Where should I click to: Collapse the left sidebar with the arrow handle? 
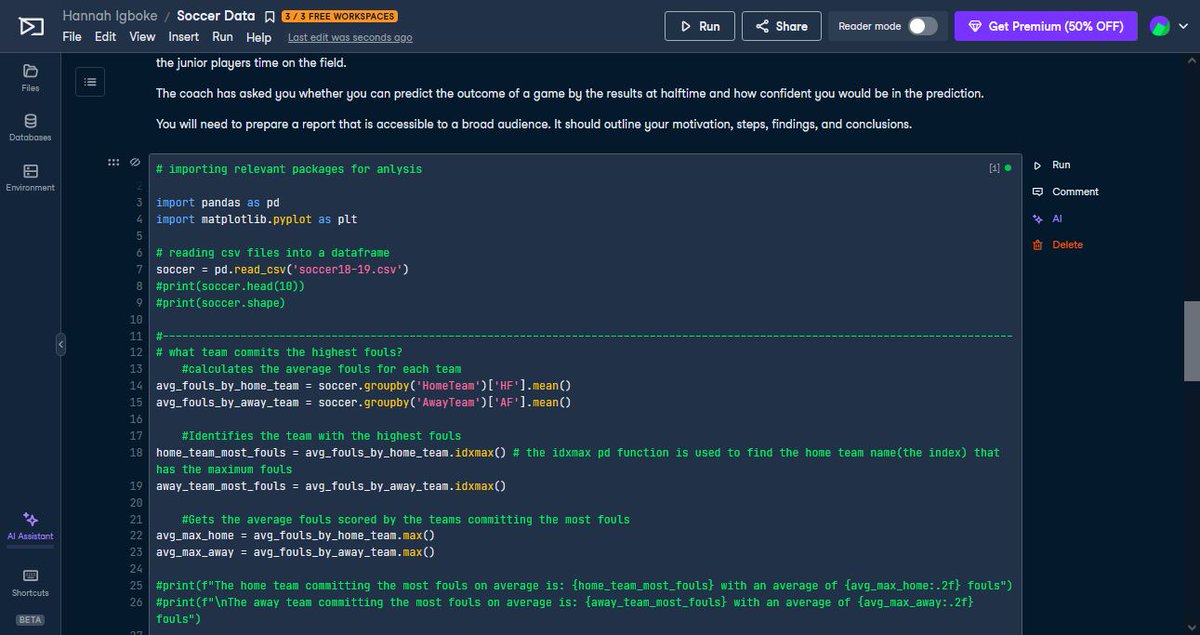pyautogui.click(x=60, y=344)
